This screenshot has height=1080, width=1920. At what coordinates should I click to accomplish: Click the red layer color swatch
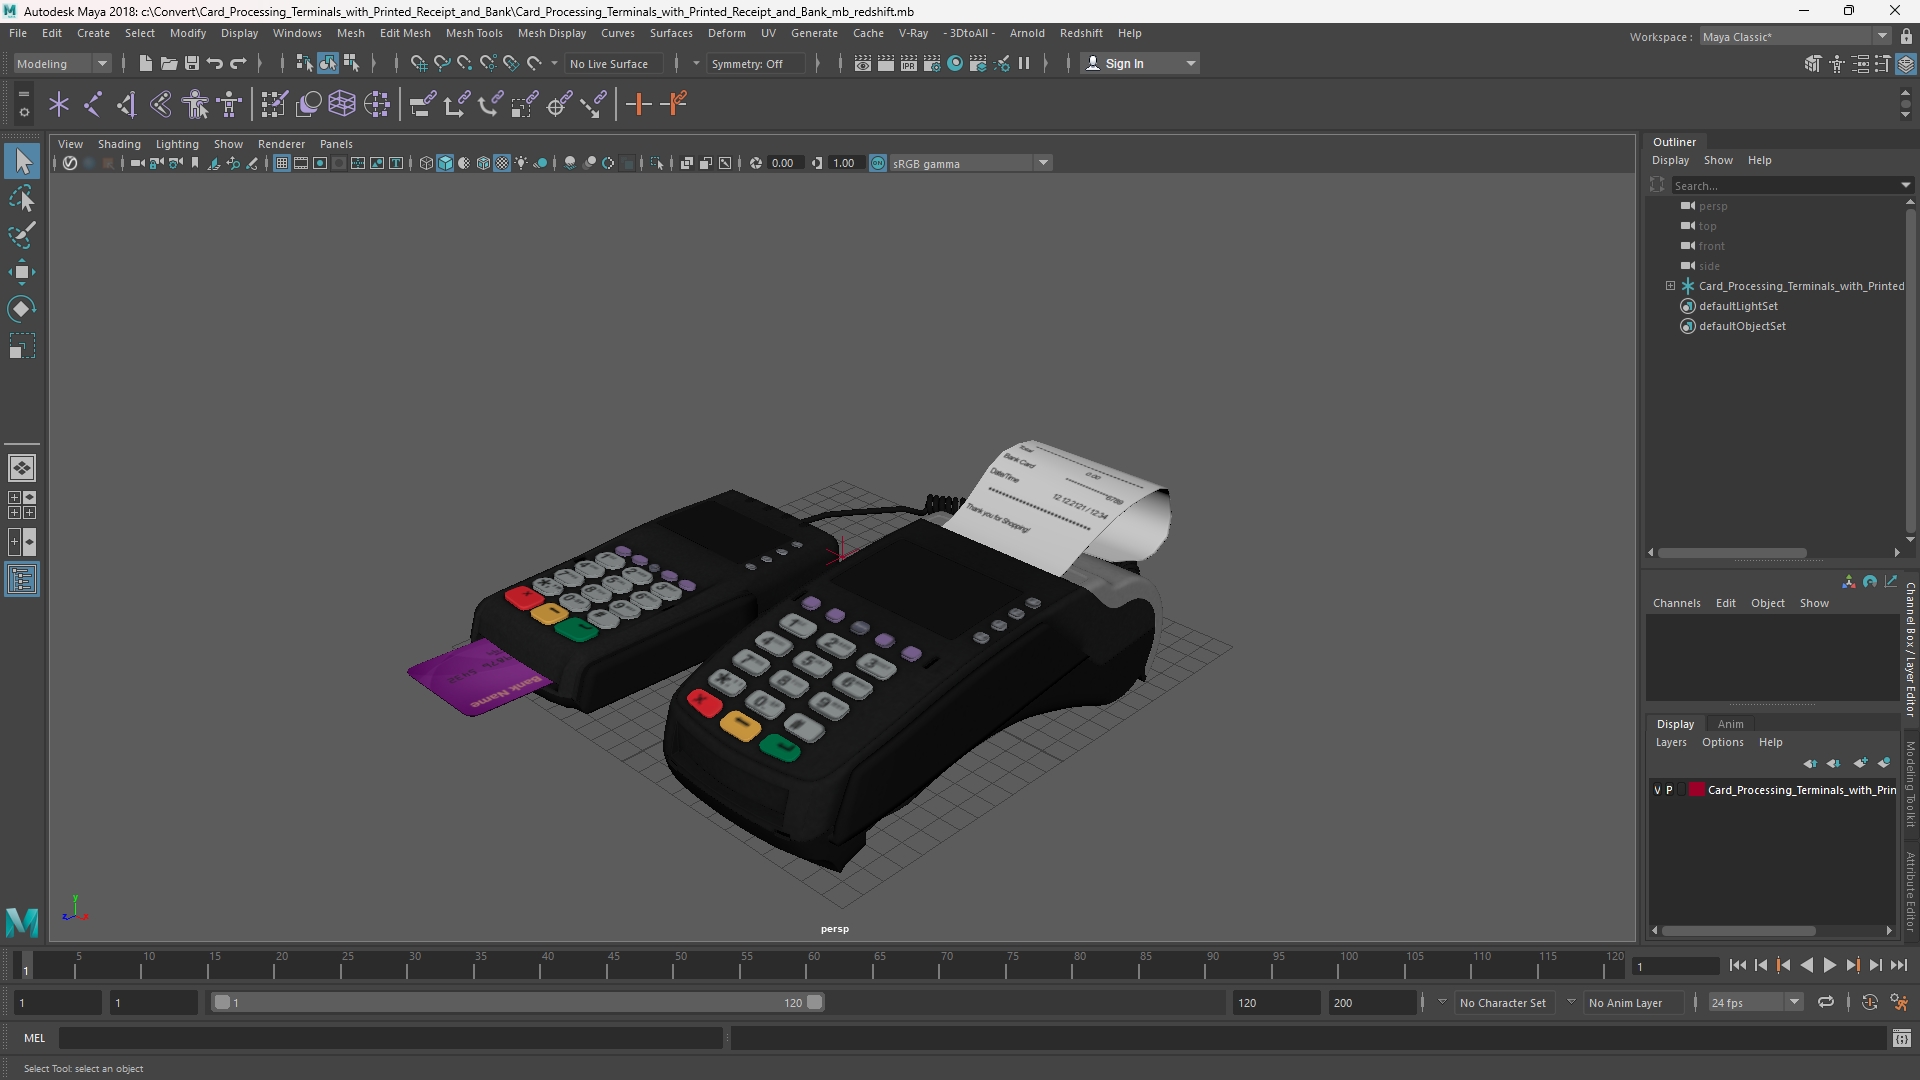[1697, 790]
